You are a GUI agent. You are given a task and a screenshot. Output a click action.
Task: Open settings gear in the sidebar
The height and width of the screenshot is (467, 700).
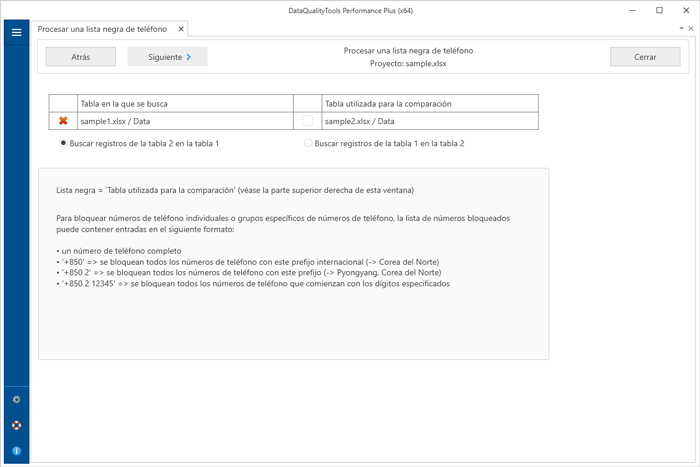tap(17, 400)
